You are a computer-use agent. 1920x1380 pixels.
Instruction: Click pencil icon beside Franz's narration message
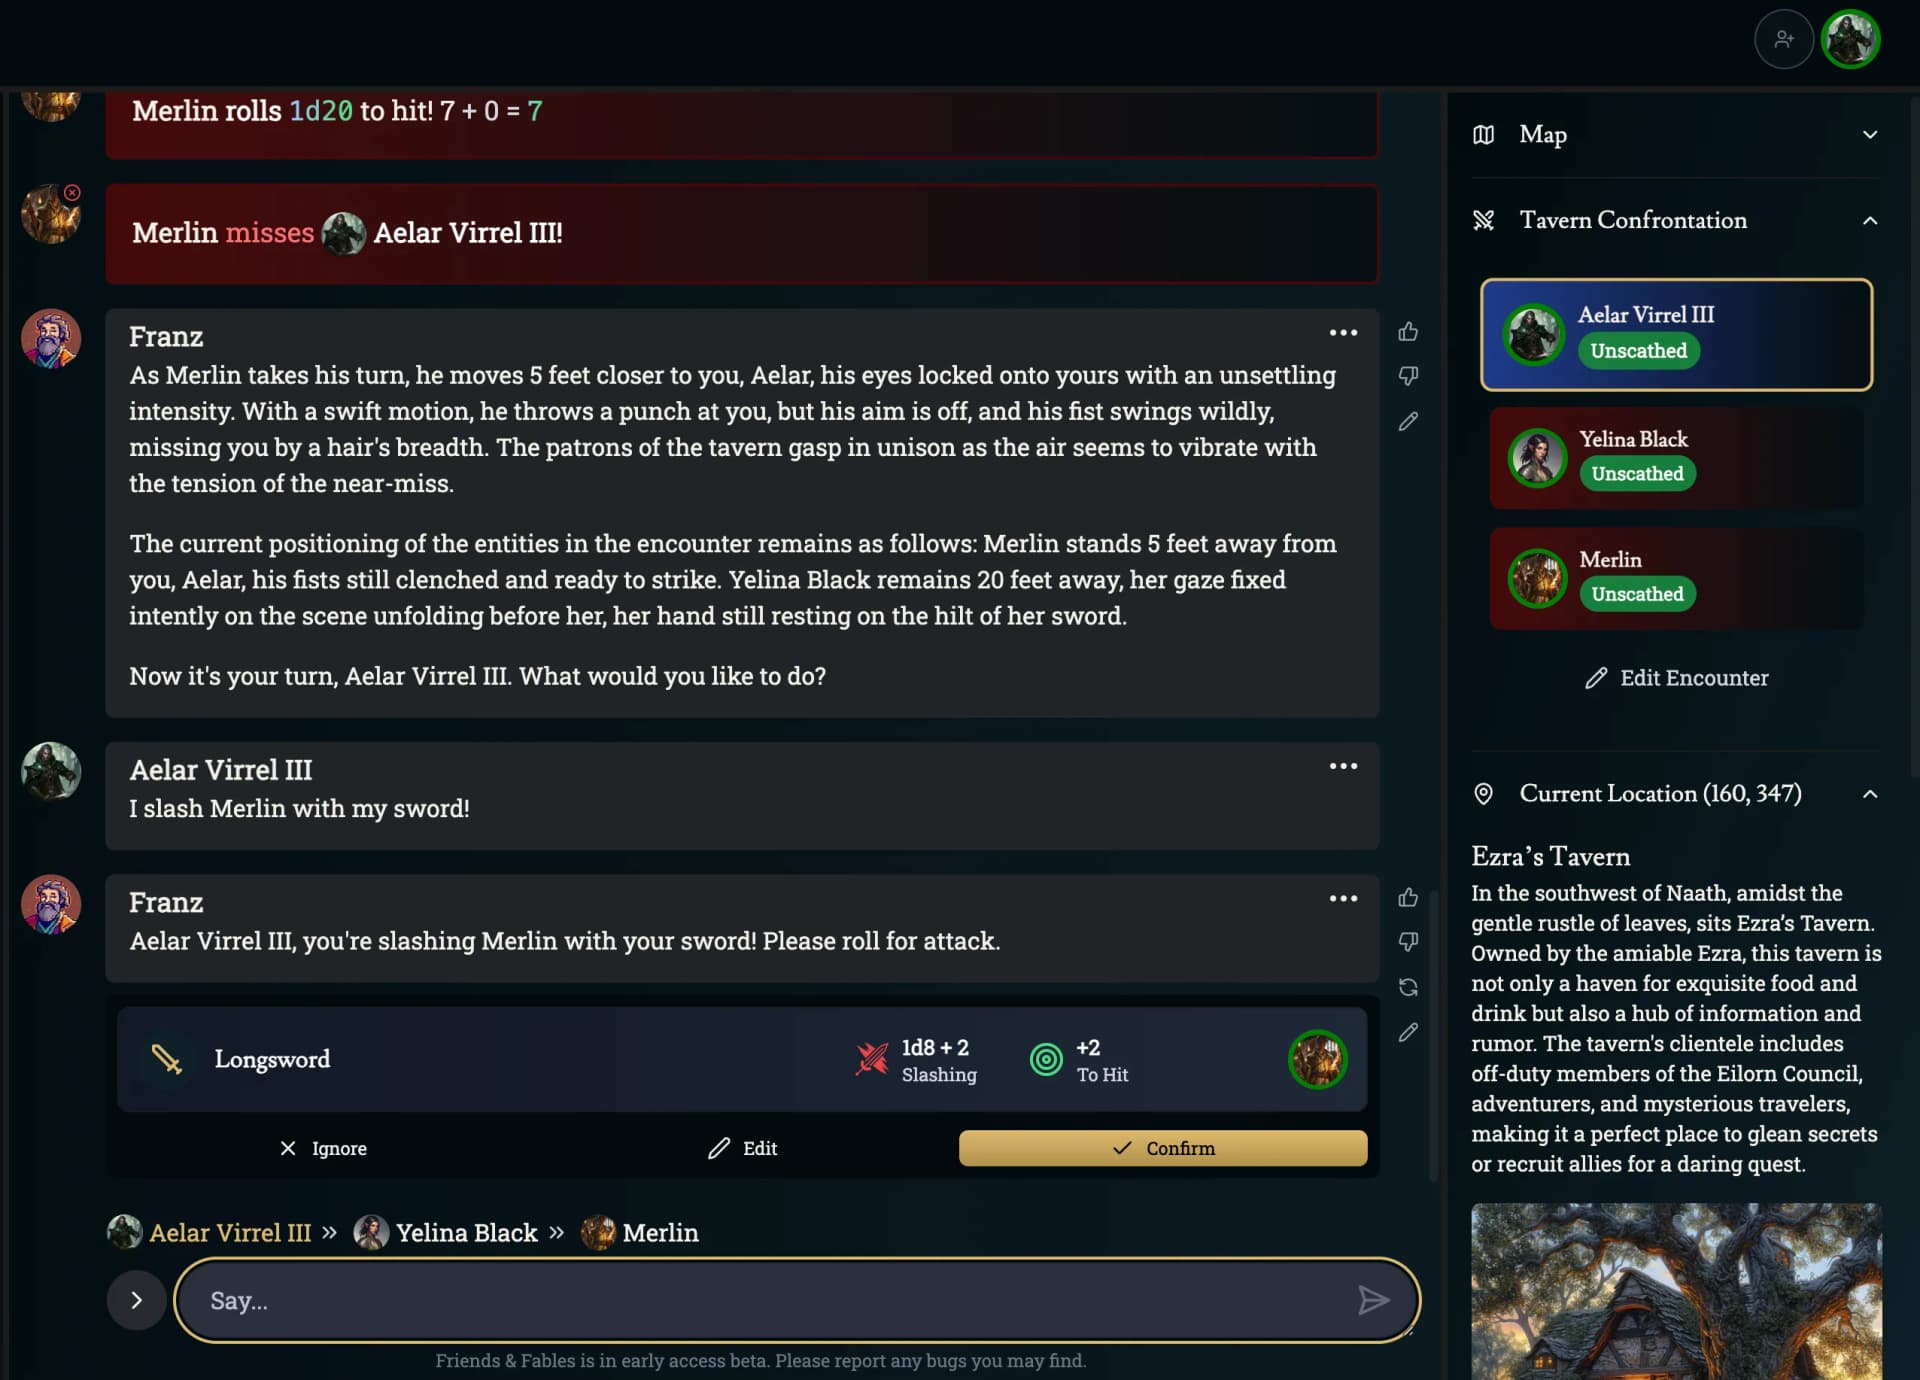click(1408, 421)
